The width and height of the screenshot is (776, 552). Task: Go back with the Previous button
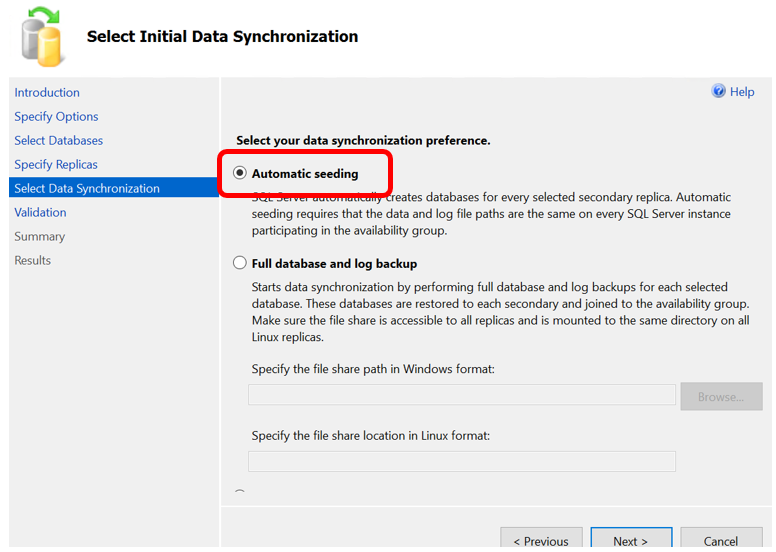tap(541, 539)
